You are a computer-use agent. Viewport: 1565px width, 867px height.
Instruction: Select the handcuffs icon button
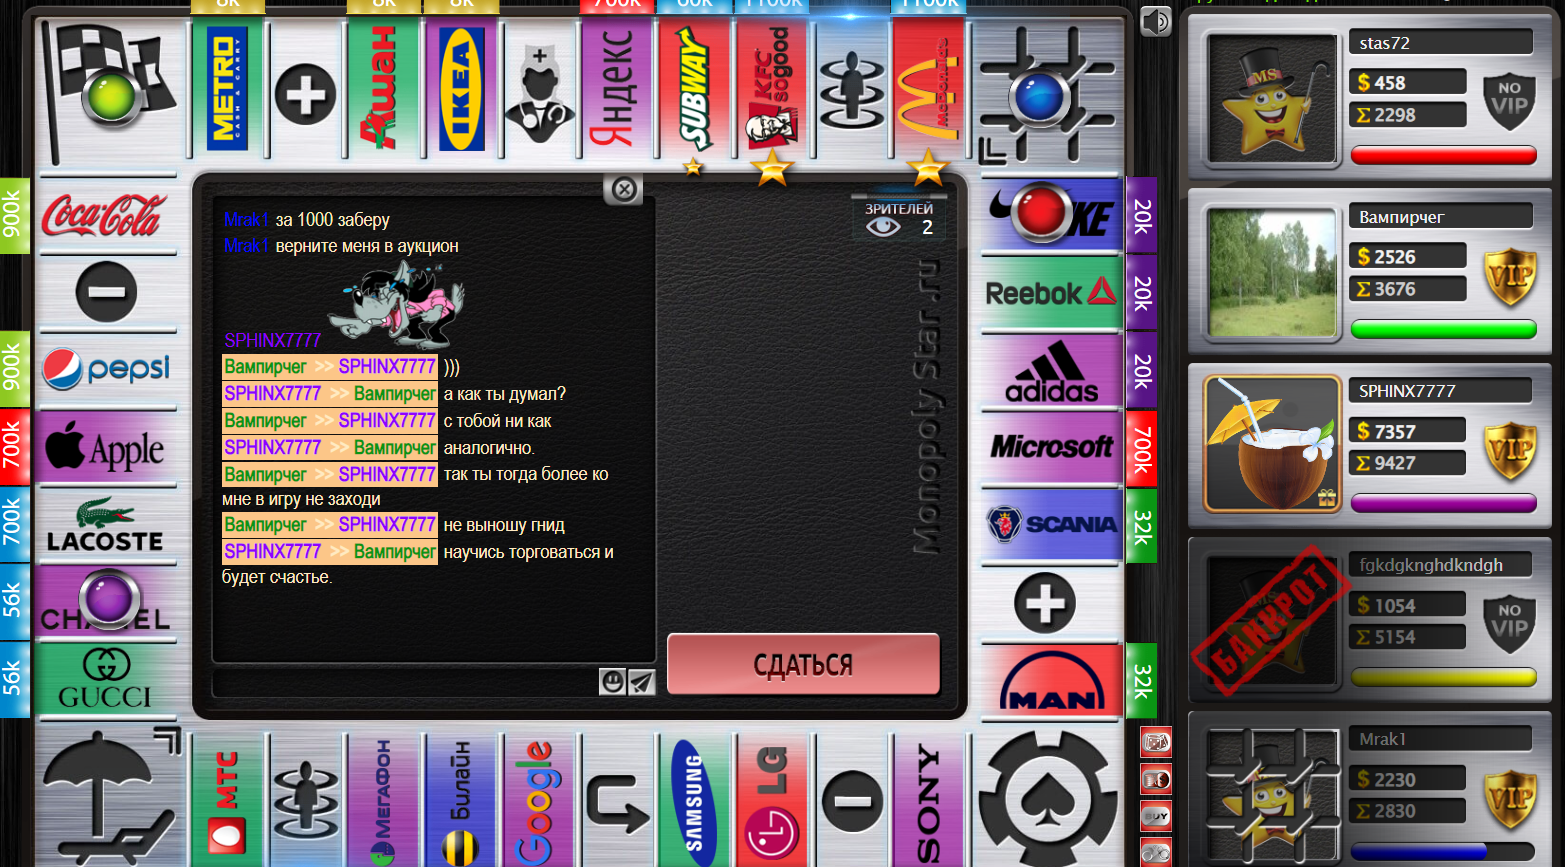pyautogui.click(x=1156, y=853)
